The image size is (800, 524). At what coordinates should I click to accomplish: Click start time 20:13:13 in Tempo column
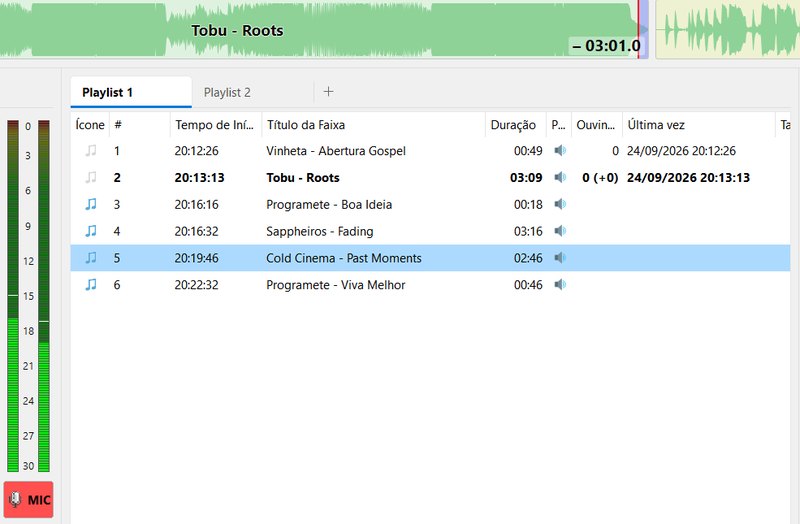[199, 178]
